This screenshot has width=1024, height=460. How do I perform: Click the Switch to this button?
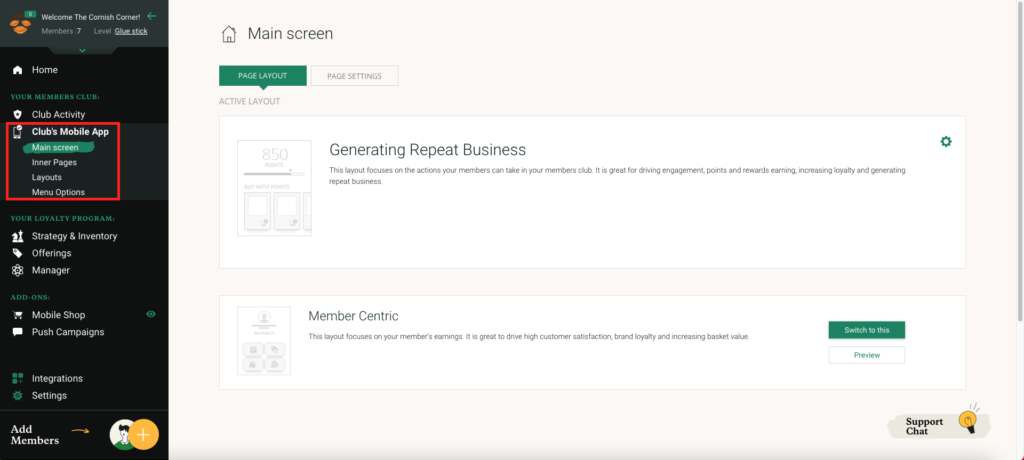point(866,330)
